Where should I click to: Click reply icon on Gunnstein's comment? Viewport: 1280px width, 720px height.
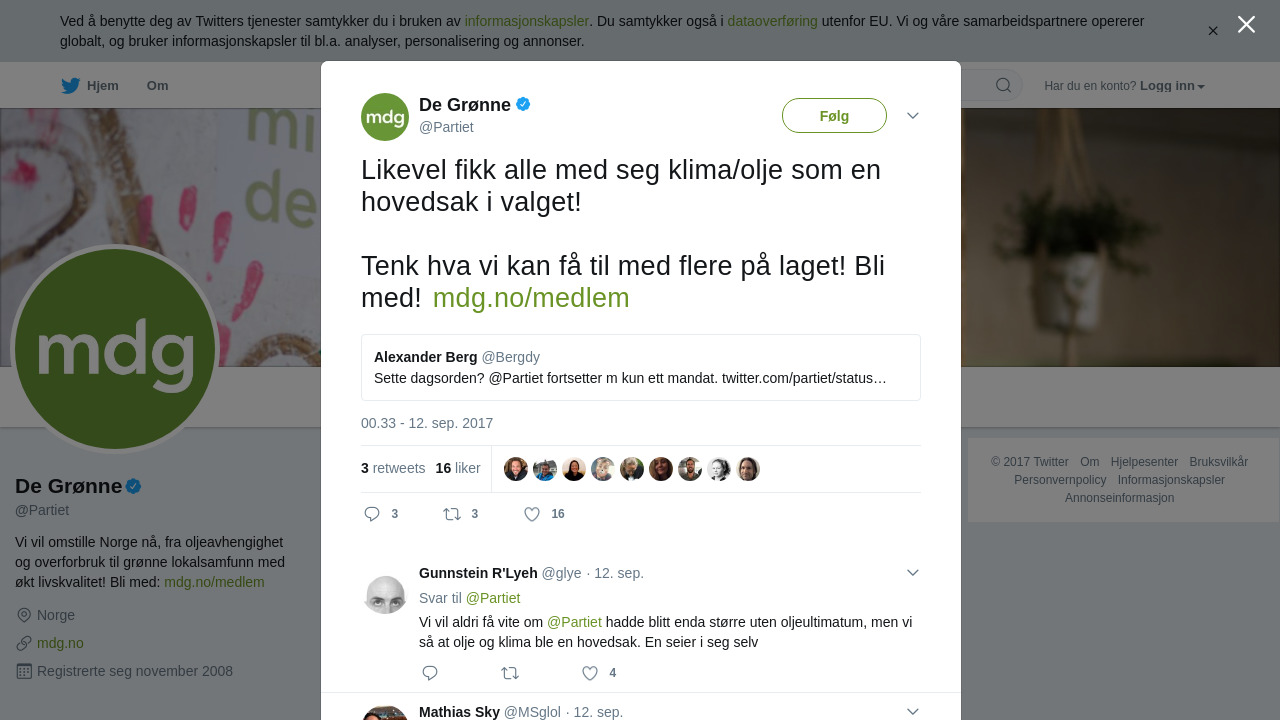tap(430, 673)
